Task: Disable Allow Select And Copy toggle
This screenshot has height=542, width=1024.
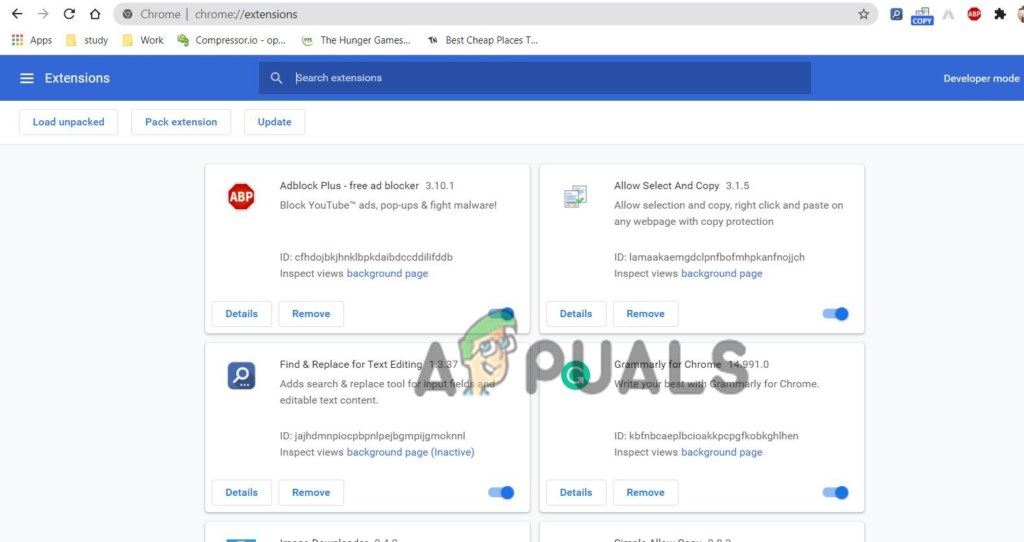Action: pyautogui.click(x=835, y=313)
